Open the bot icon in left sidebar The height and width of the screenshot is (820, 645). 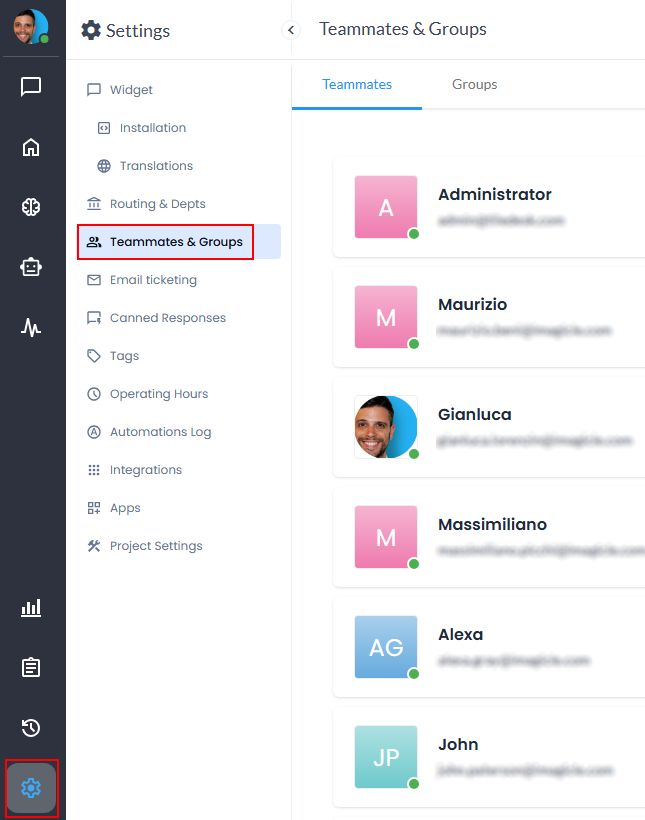point(31,267)
